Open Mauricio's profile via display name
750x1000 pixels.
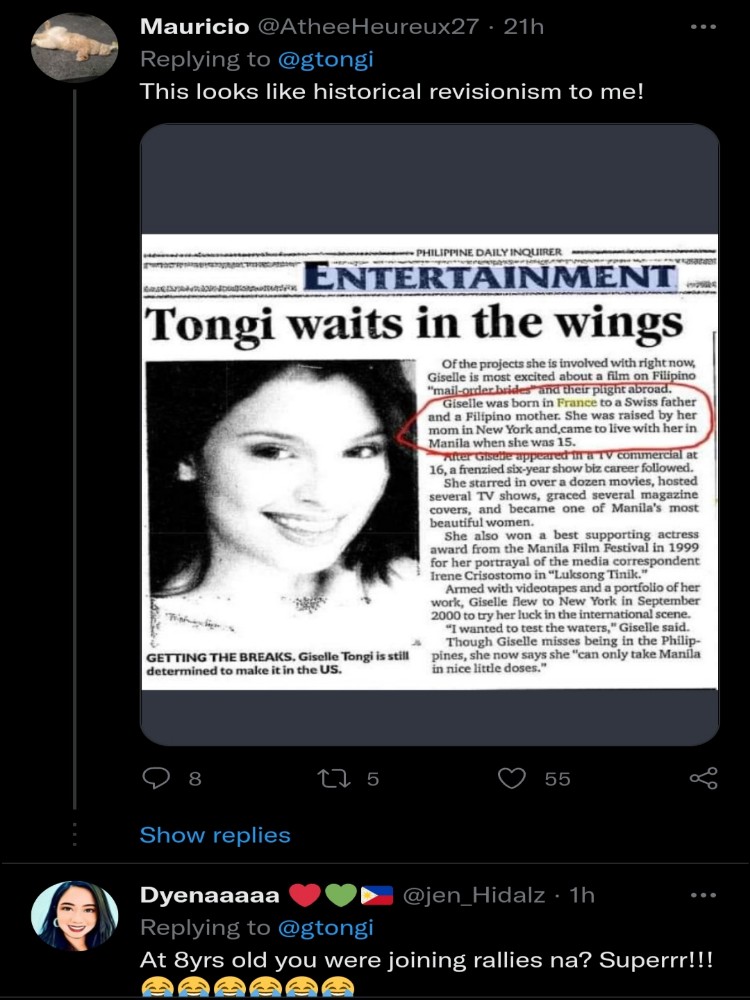point(195,27)
